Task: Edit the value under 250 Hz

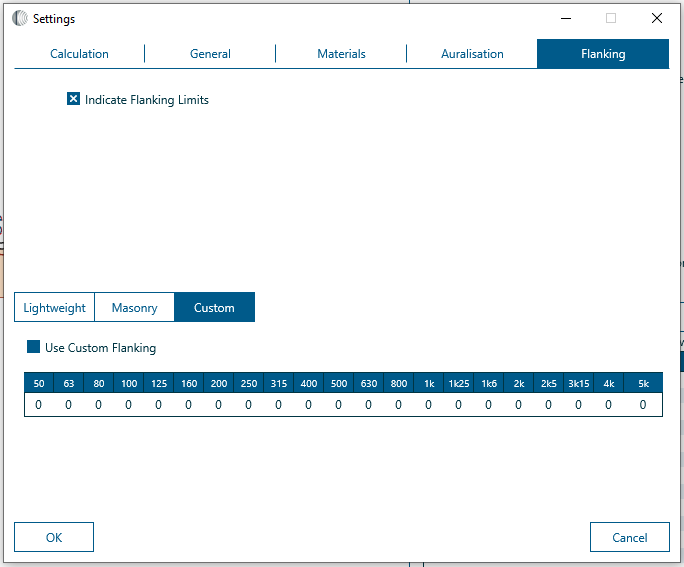Action: [x=249, y=405]
